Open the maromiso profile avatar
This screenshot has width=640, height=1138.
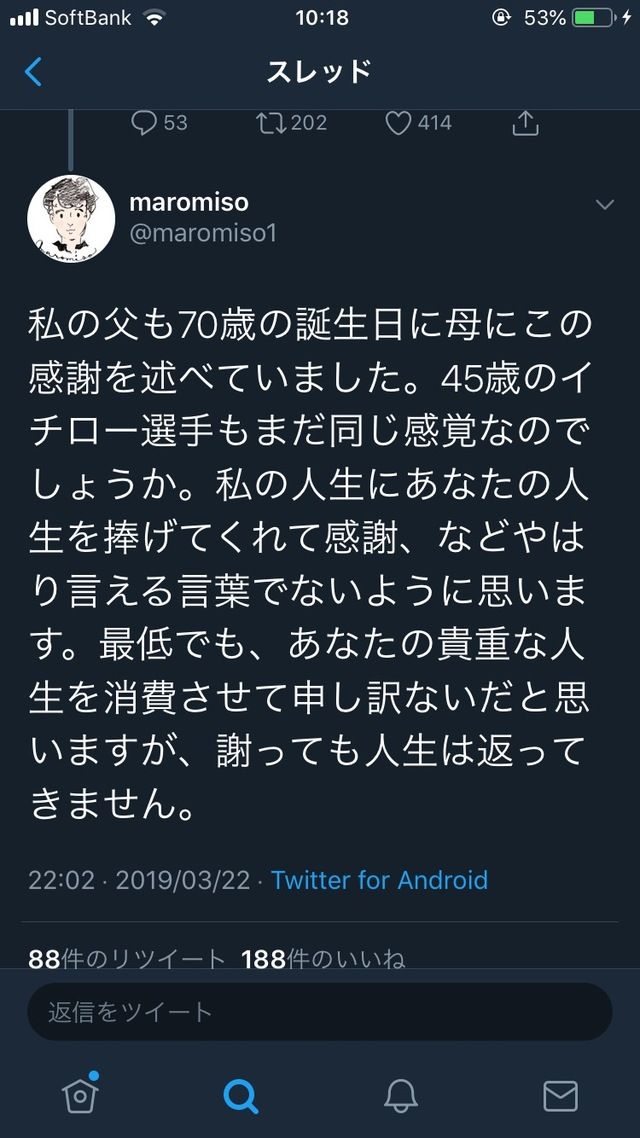coord(71,218)
